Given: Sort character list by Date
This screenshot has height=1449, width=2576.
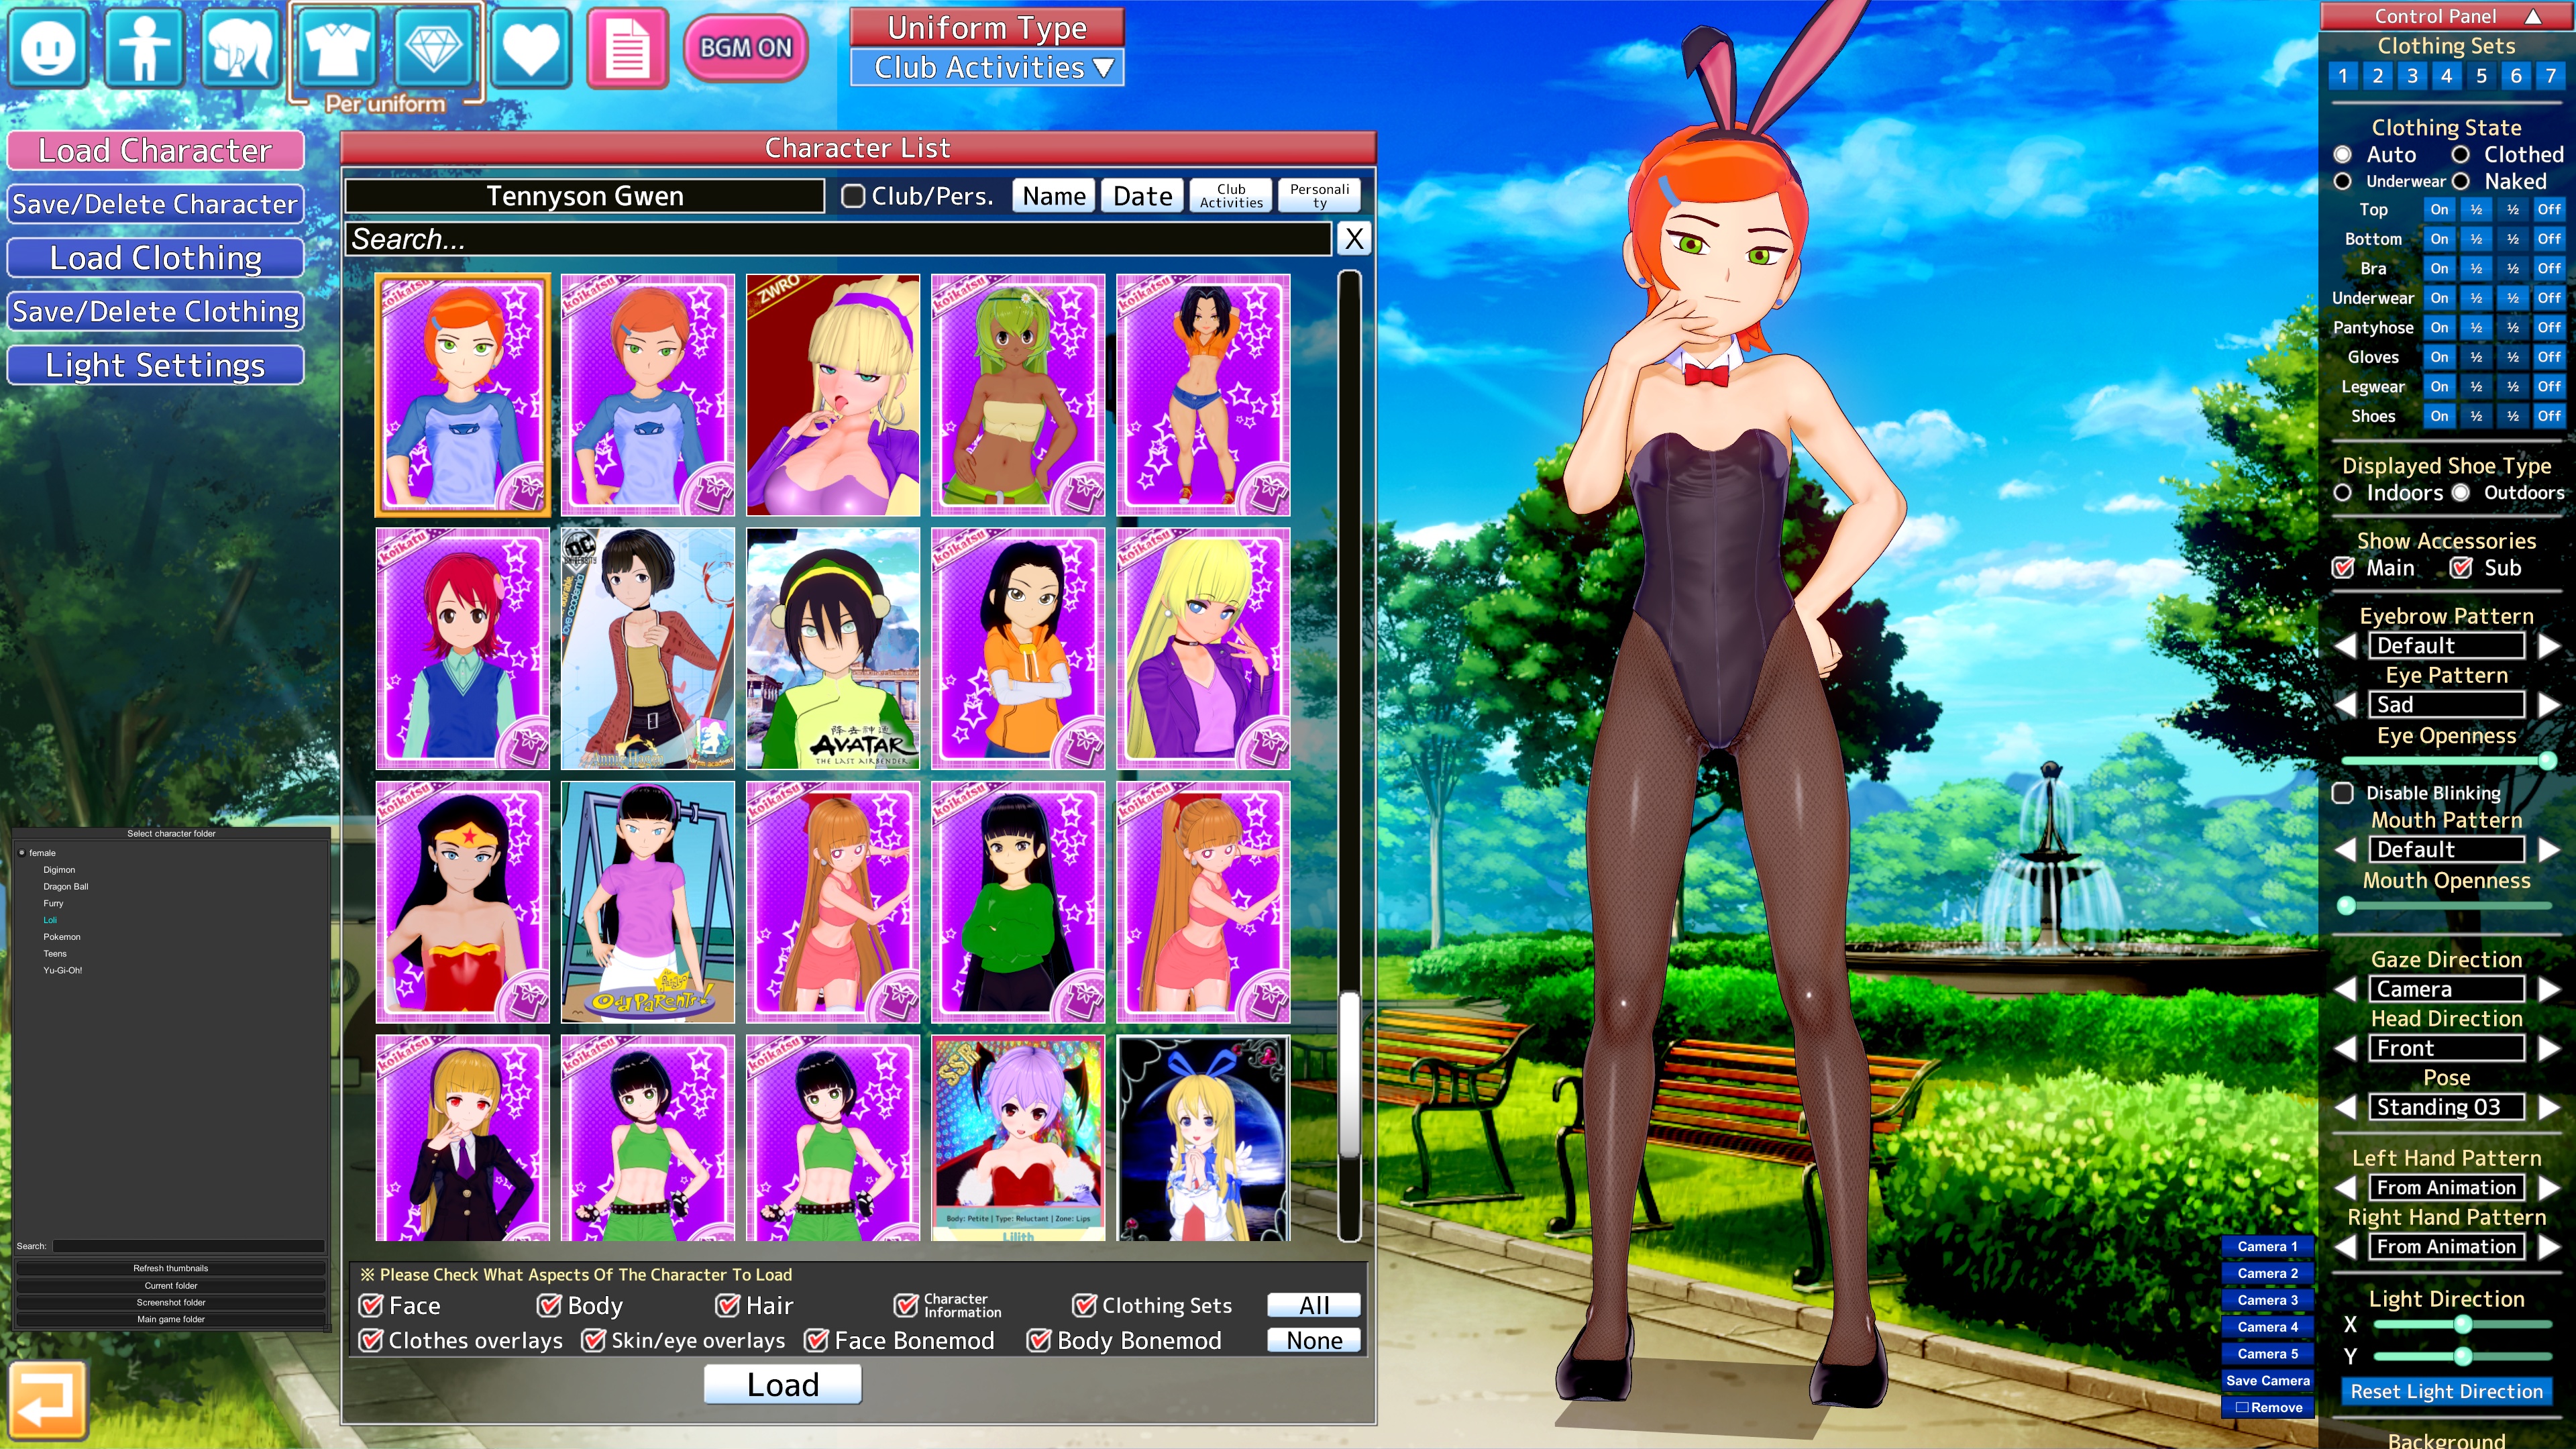Looking at the screenshot, I should pos(1142,196).
